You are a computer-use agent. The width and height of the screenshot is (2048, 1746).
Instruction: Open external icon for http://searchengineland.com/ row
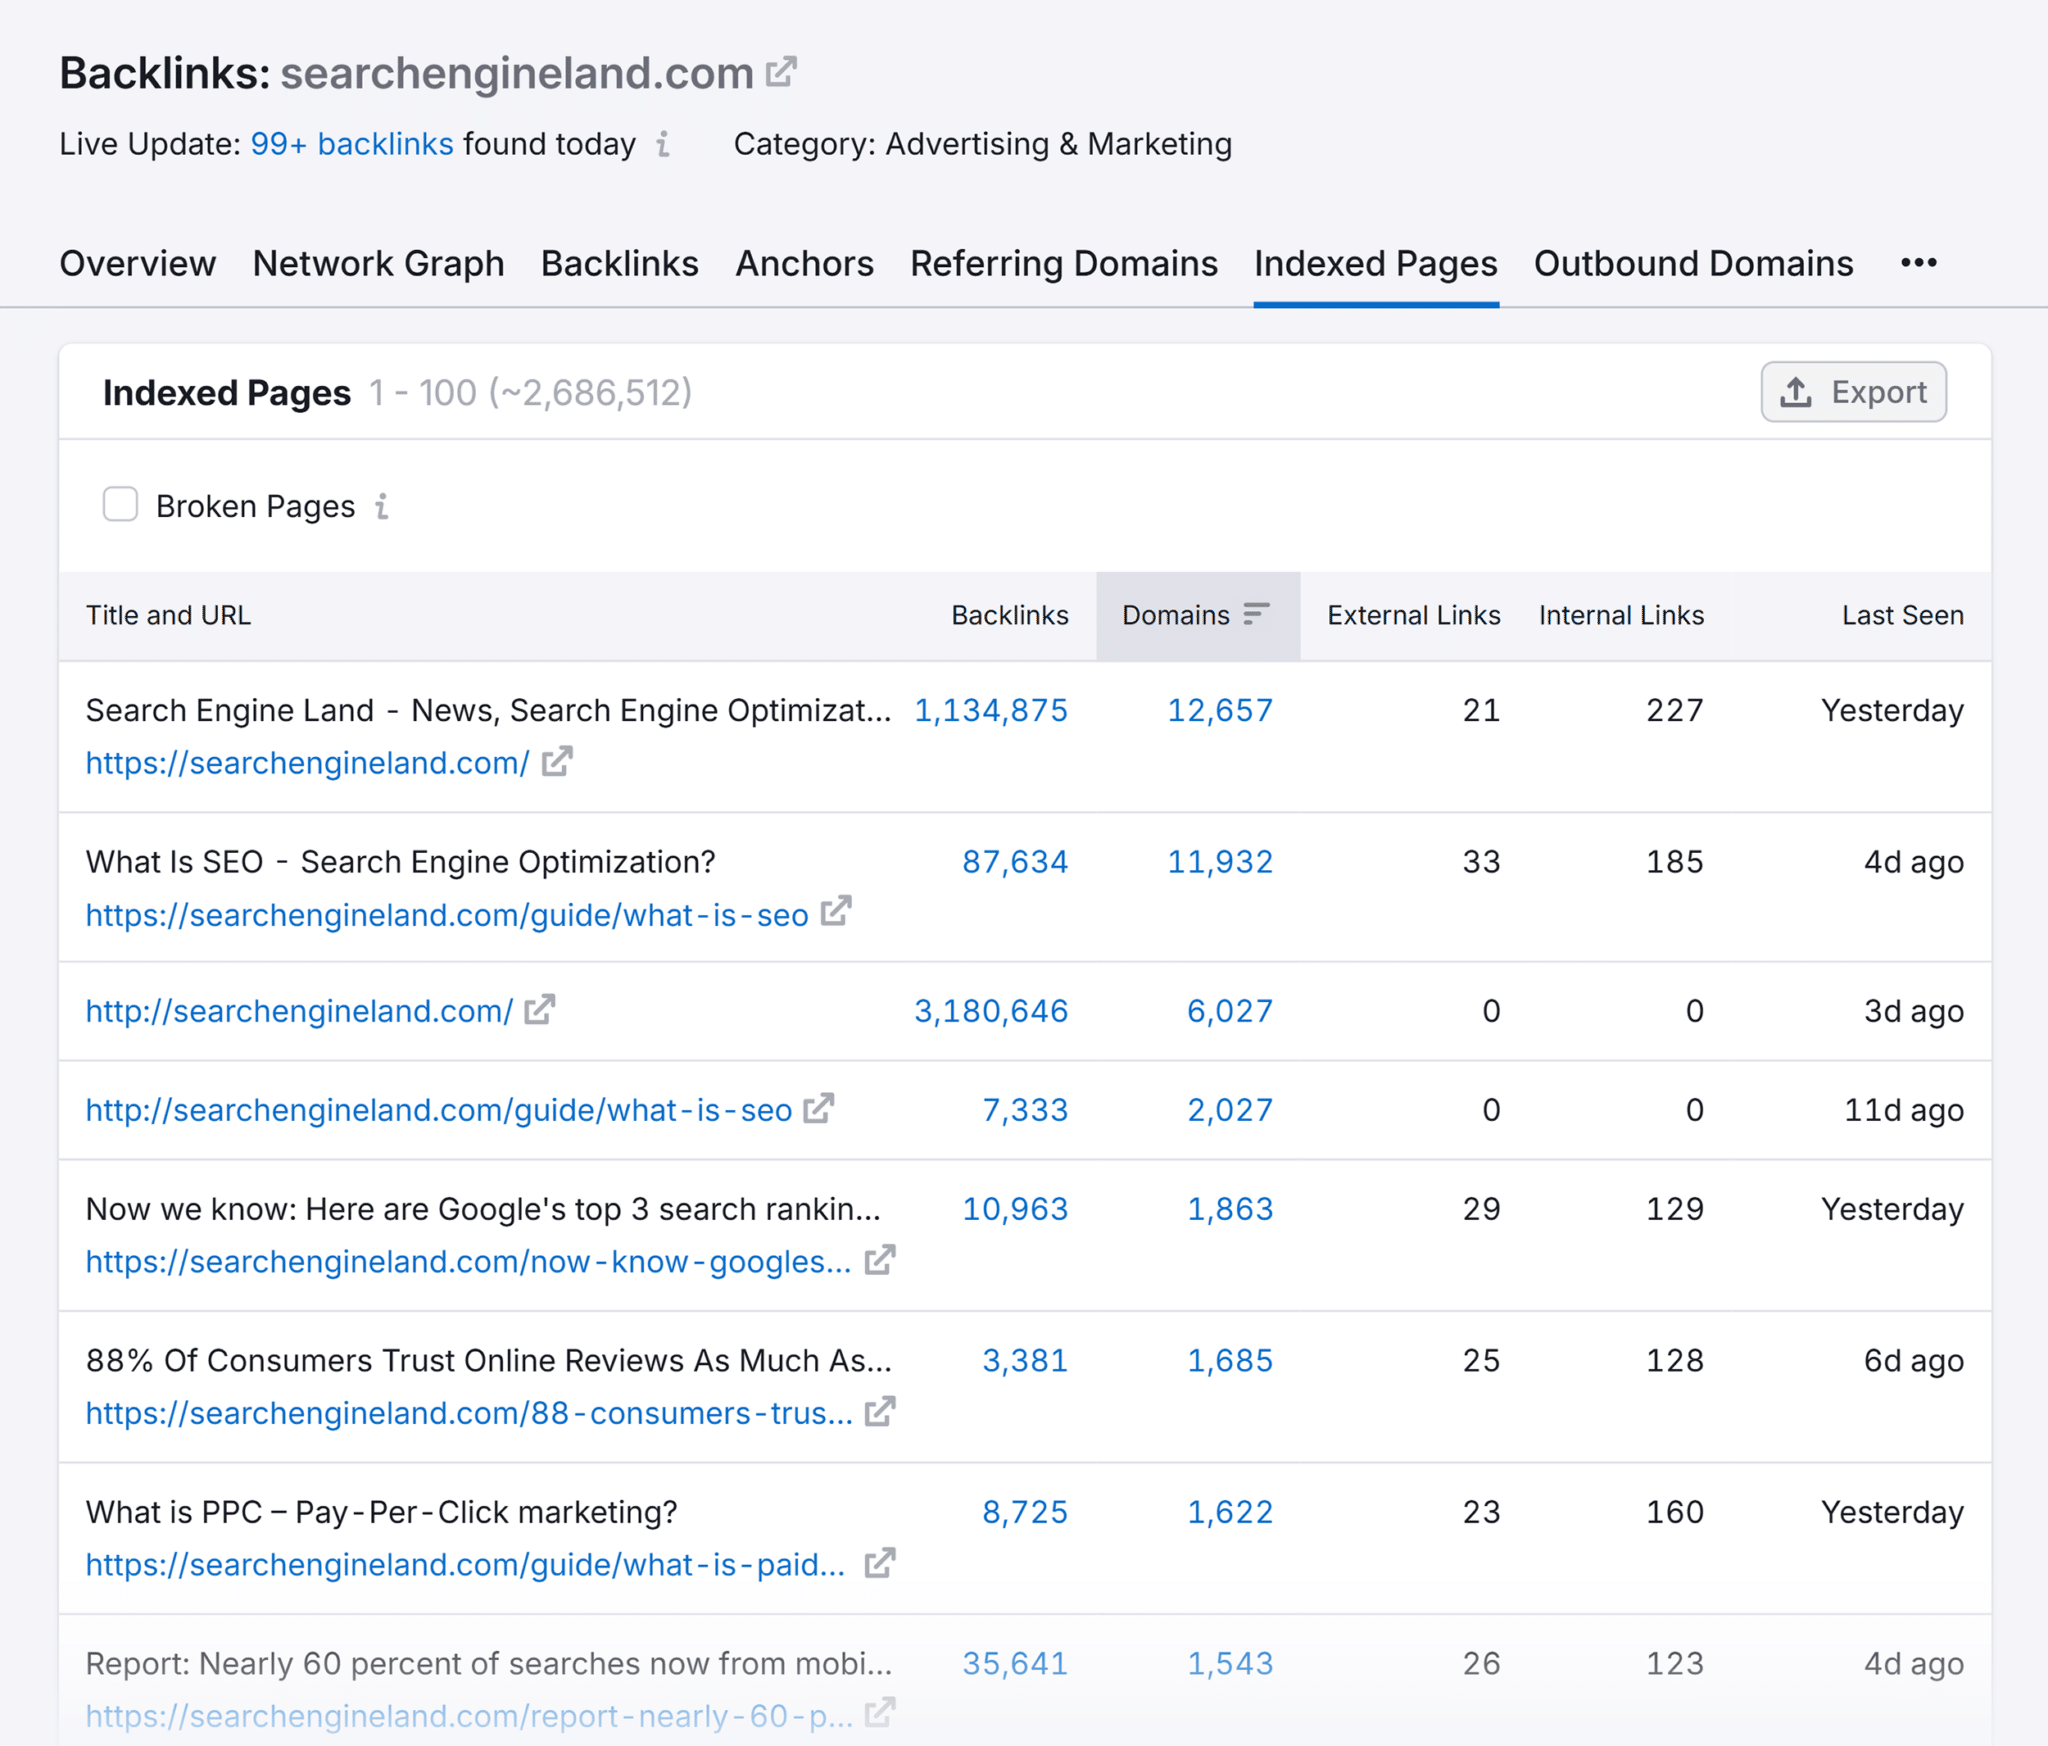pyautogui.click(x=540, y=1010)
